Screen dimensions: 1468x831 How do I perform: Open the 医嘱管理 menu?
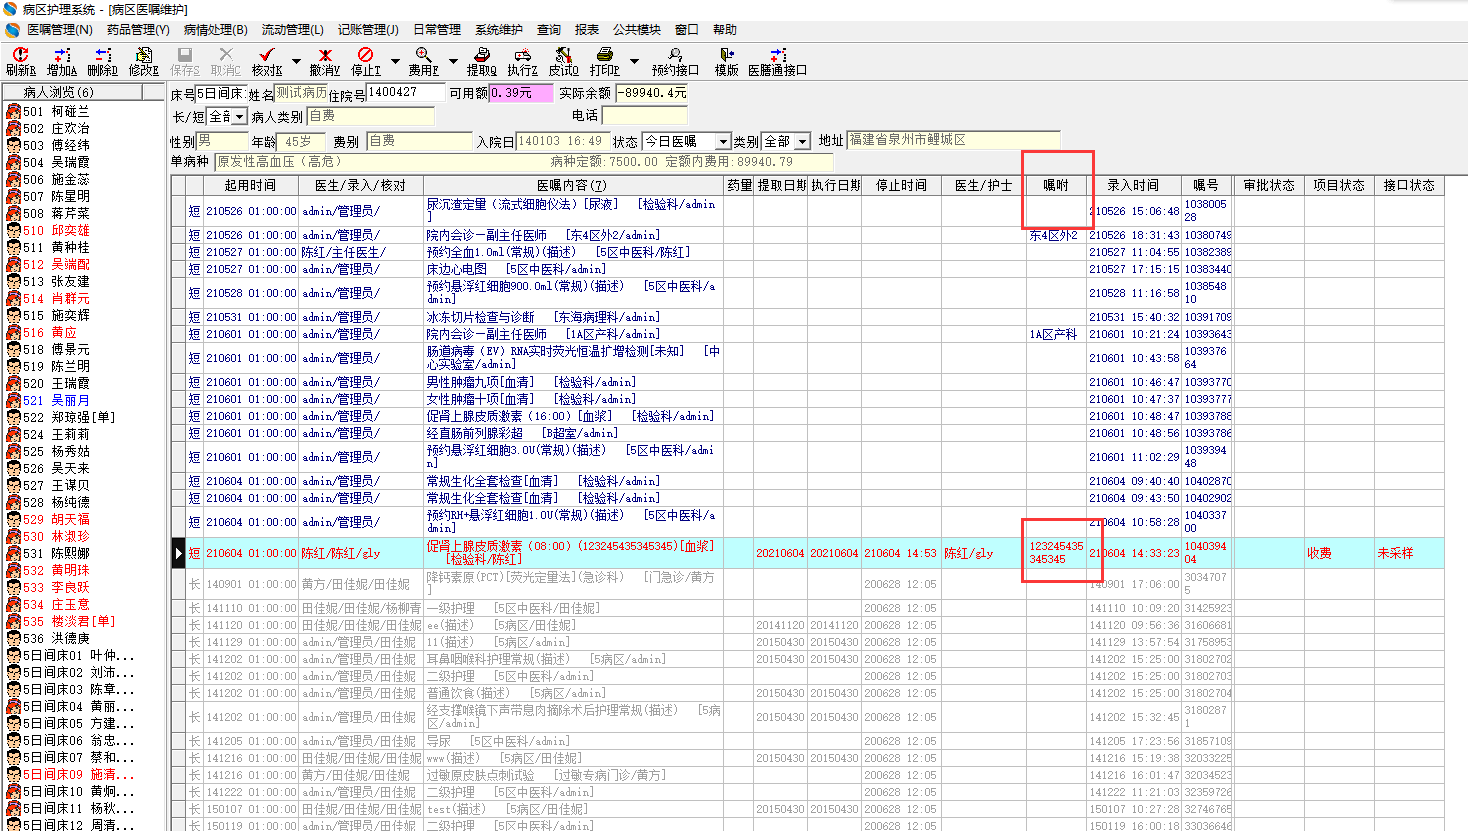58,30
